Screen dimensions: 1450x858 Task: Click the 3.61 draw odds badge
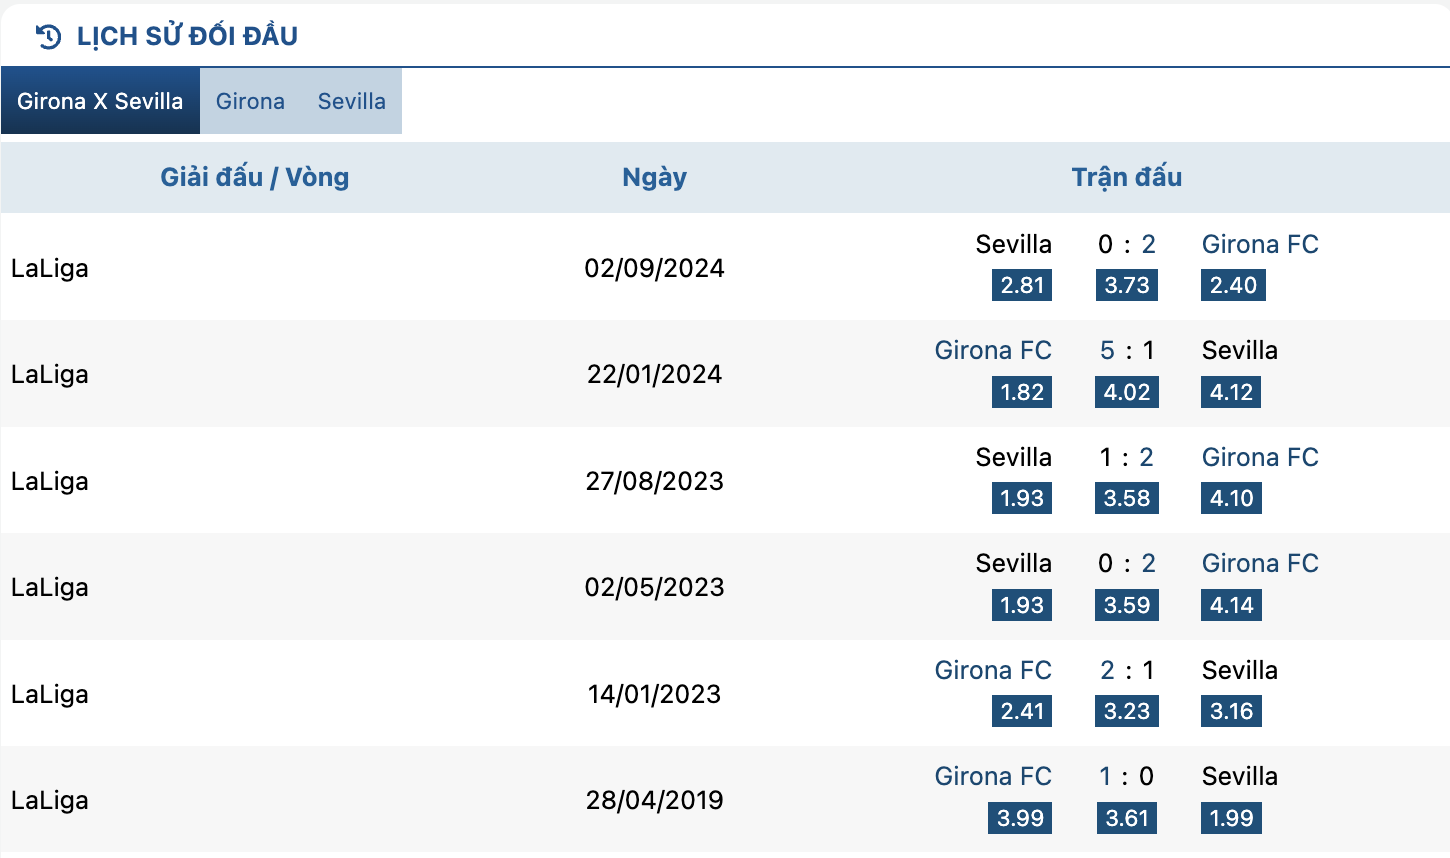click(1127, 818)
